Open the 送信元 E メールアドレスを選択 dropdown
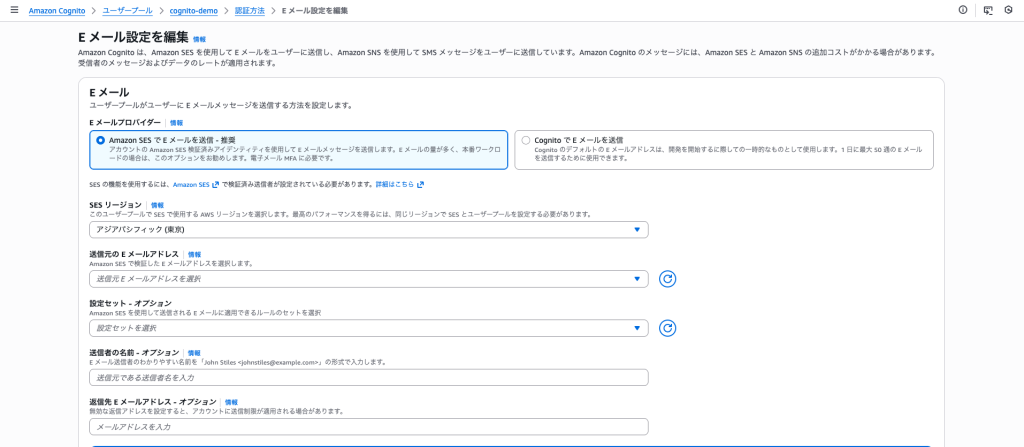Screen dimensions: 1024x447 pyautogui.click(x=368, y=279)
